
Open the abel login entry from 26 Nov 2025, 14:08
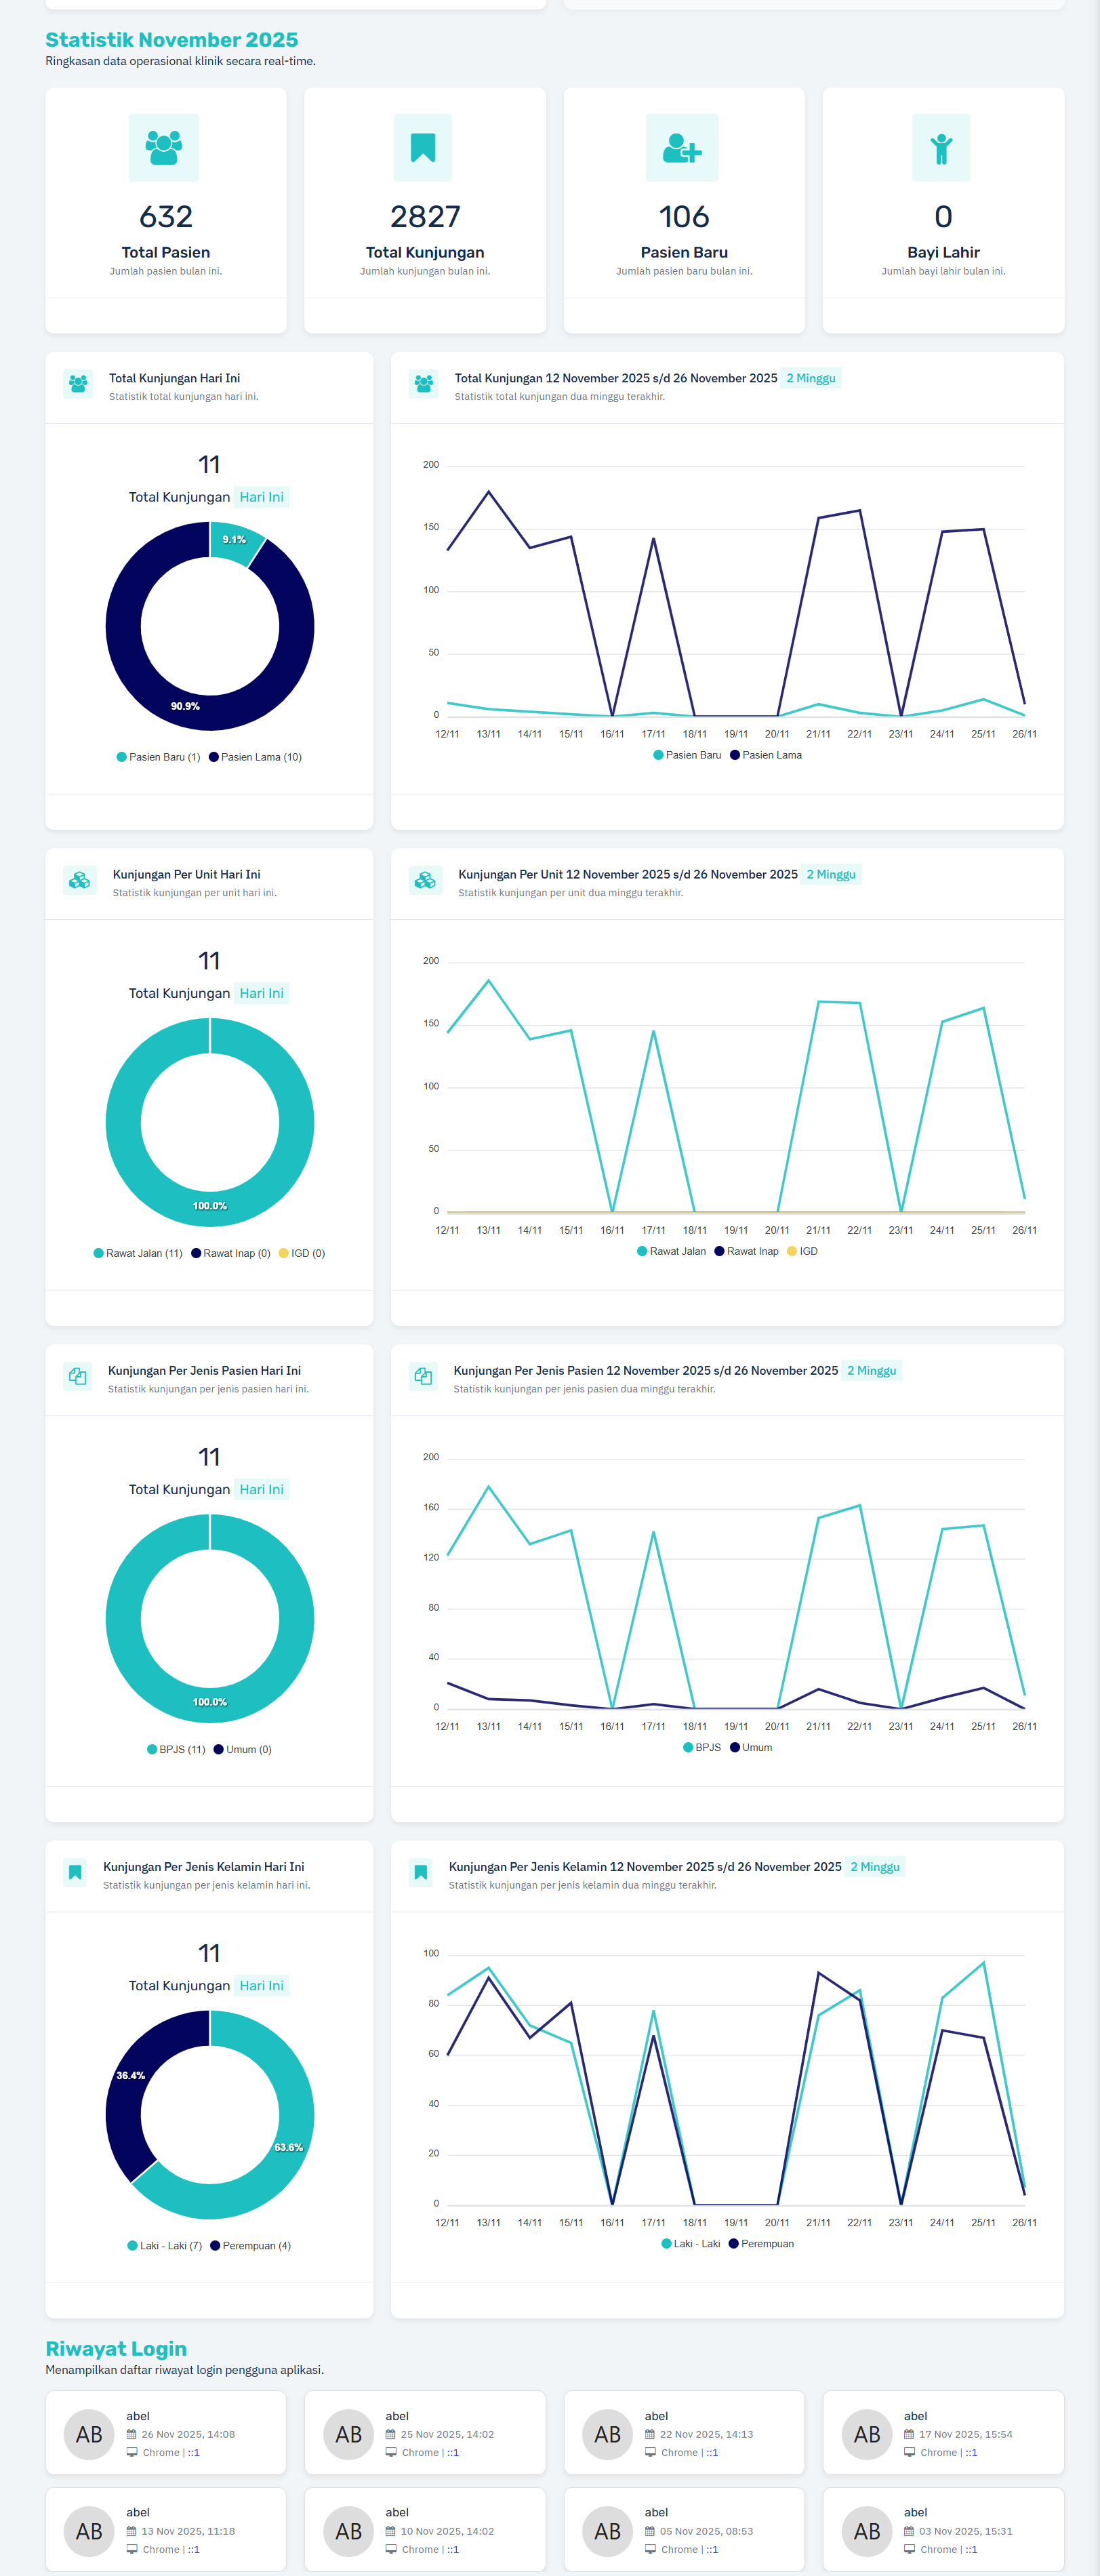(x=166, y=2433)
